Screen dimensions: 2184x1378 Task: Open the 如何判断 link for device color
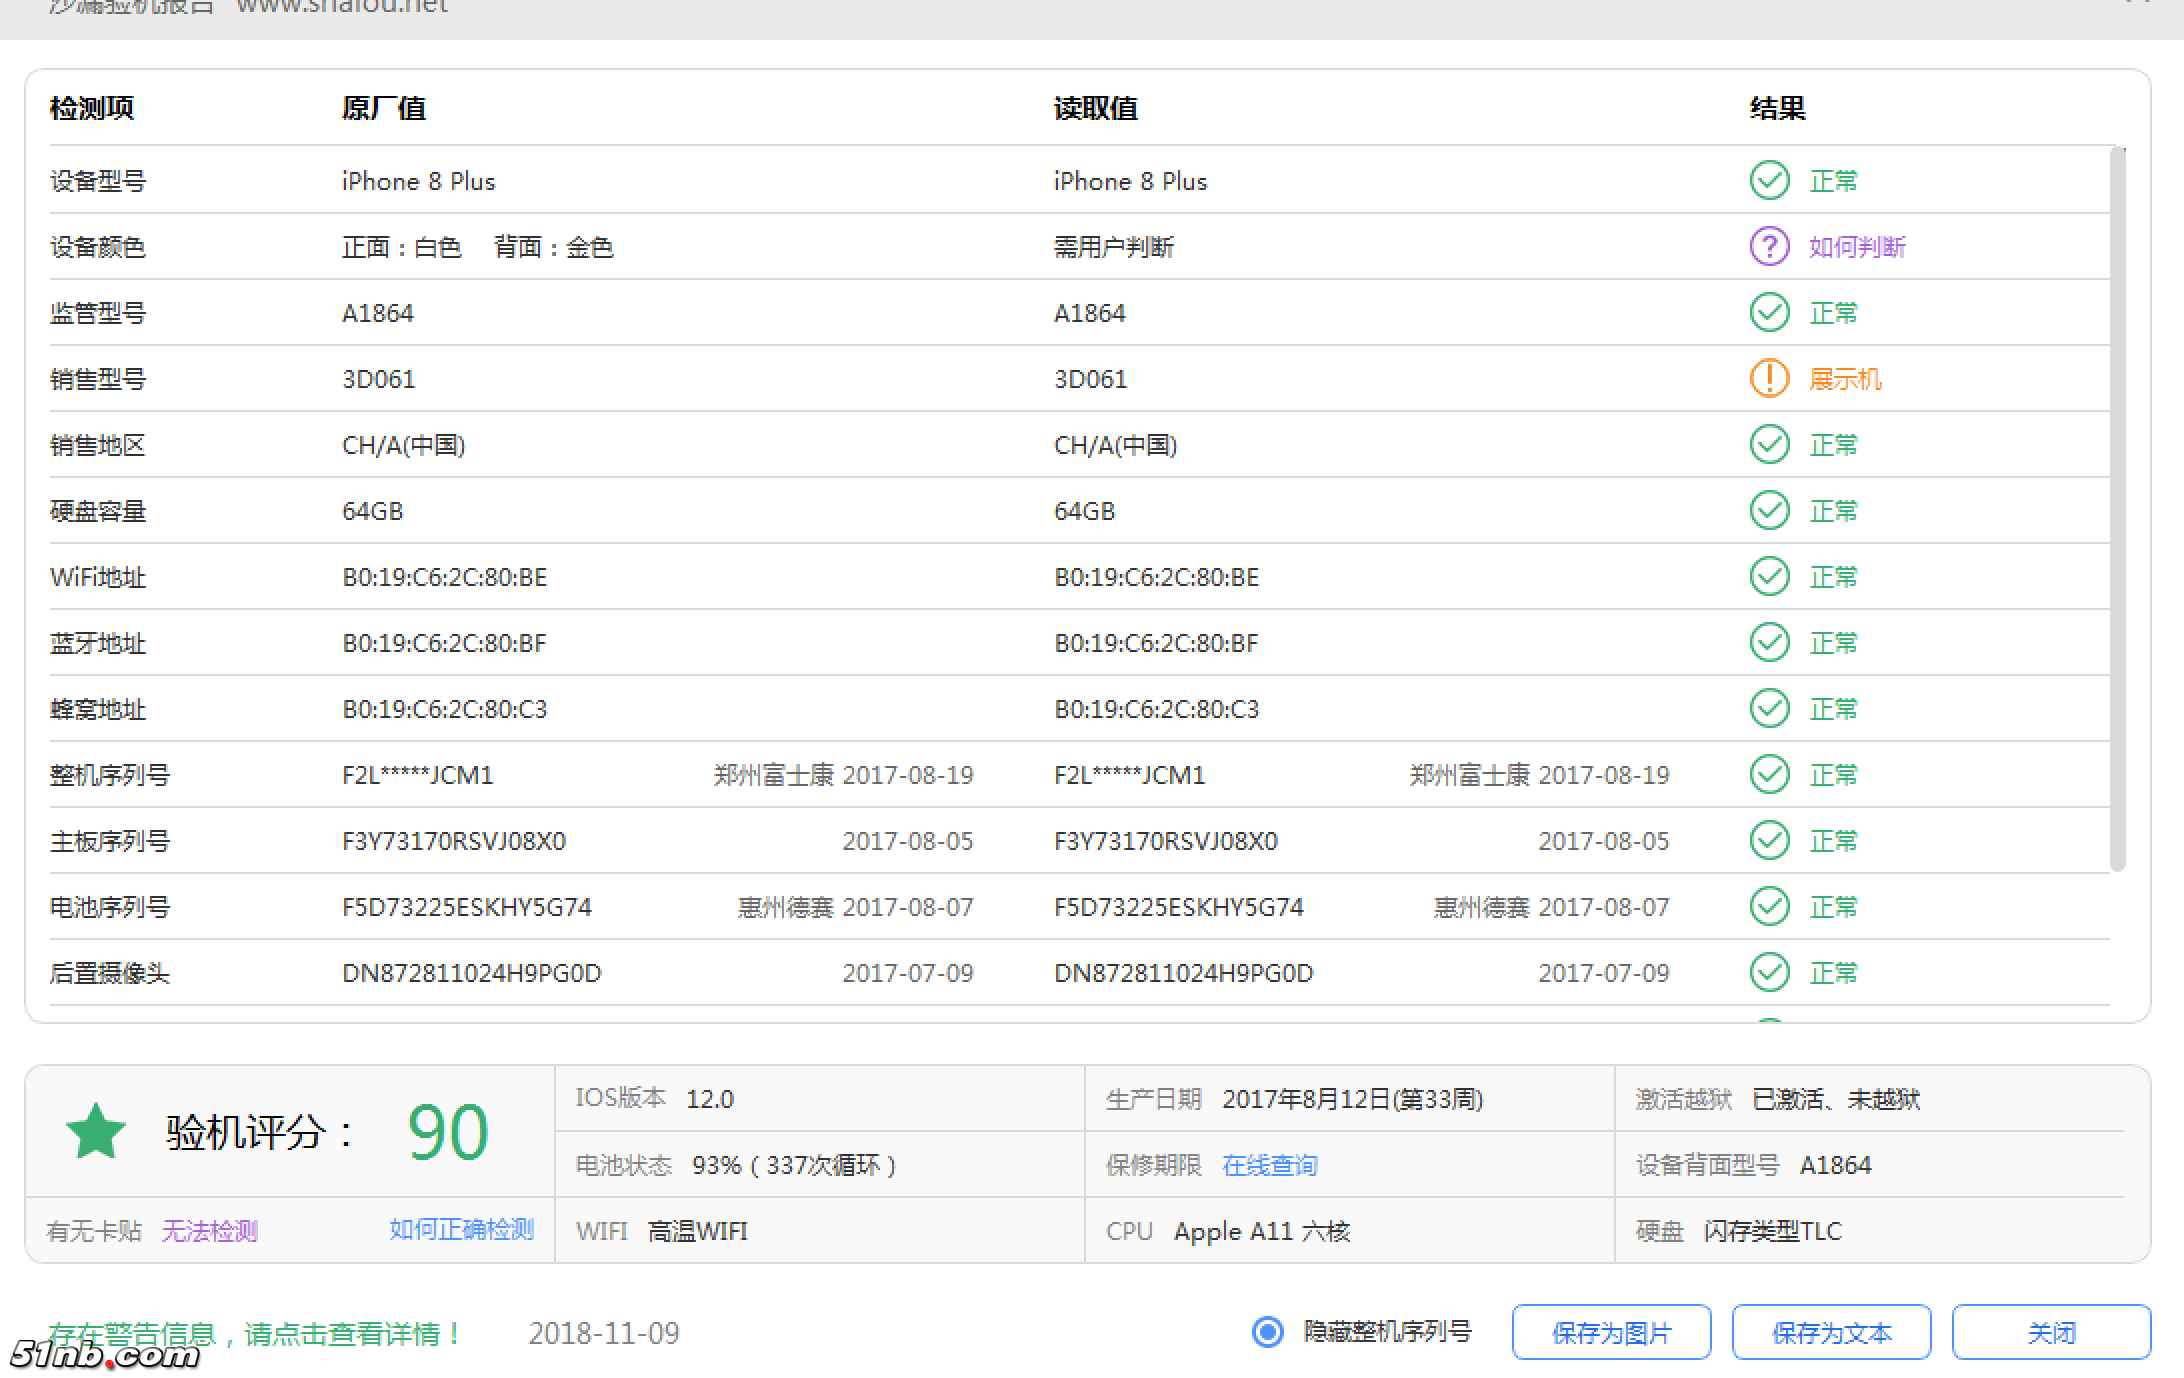(x=1857, y=247)
